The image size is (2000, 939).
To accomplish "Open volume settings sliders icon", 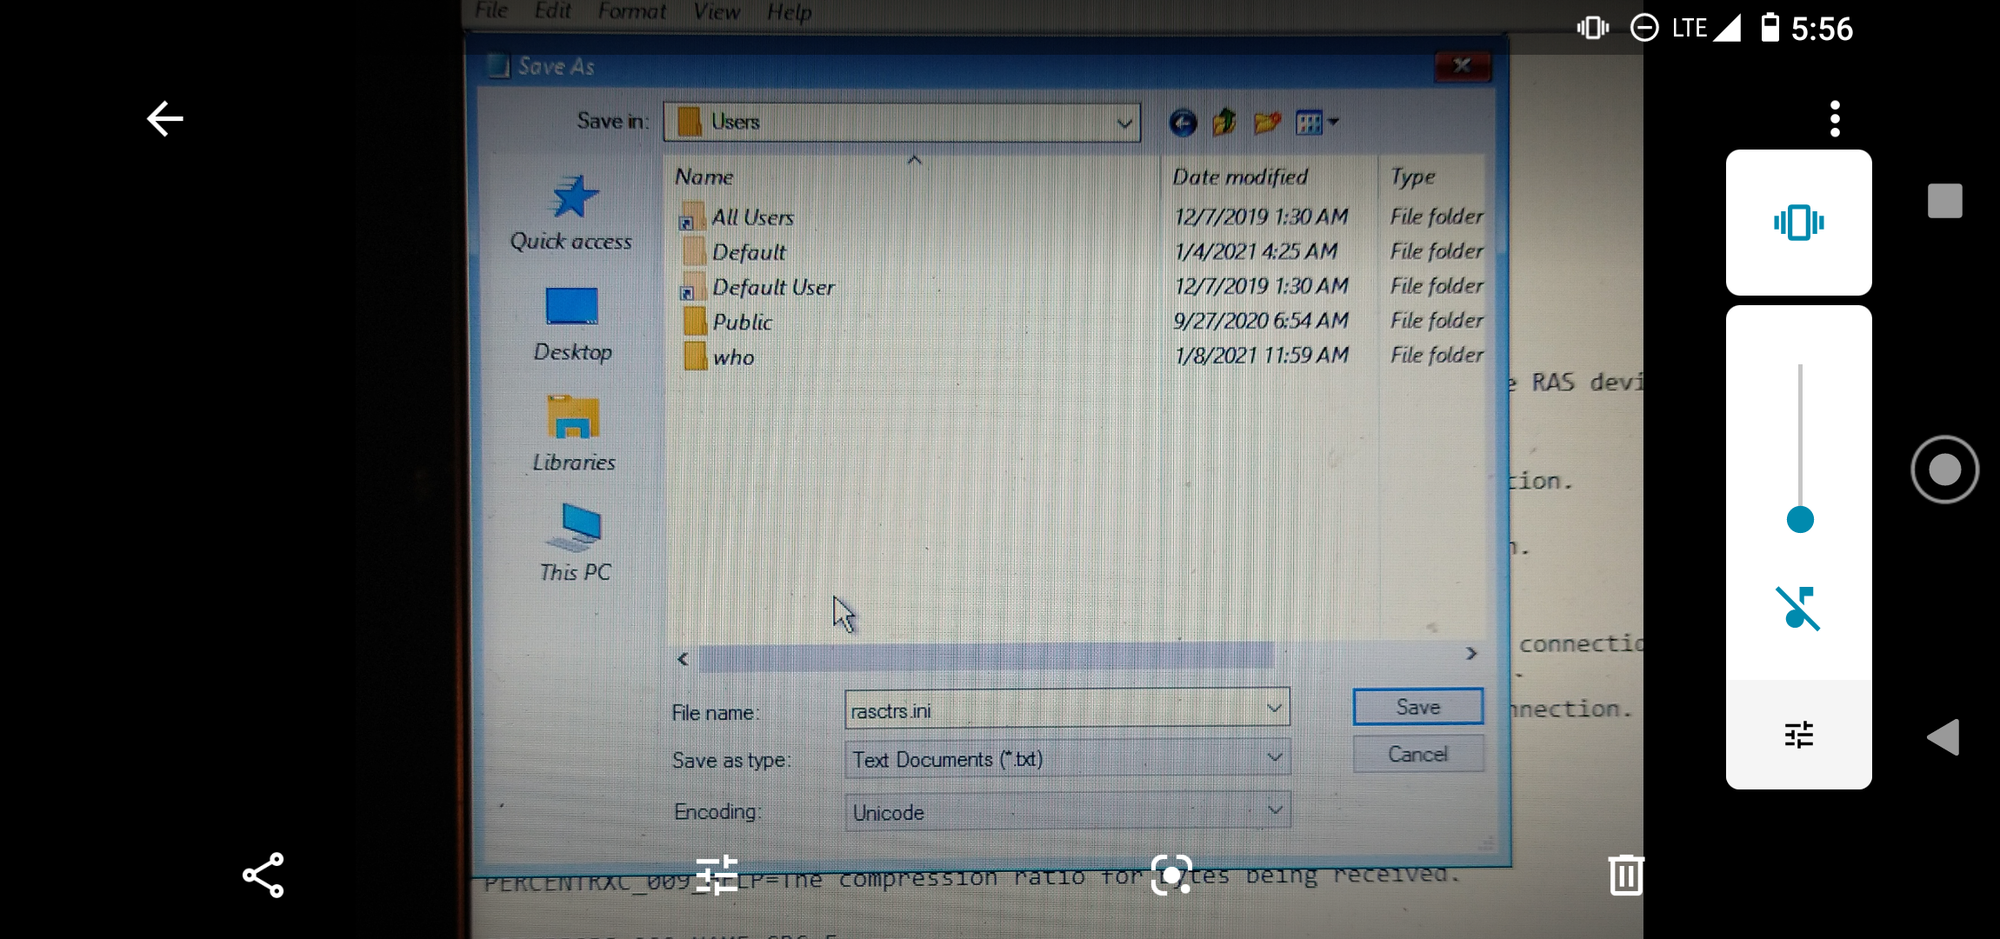I will coord(1798,735).
